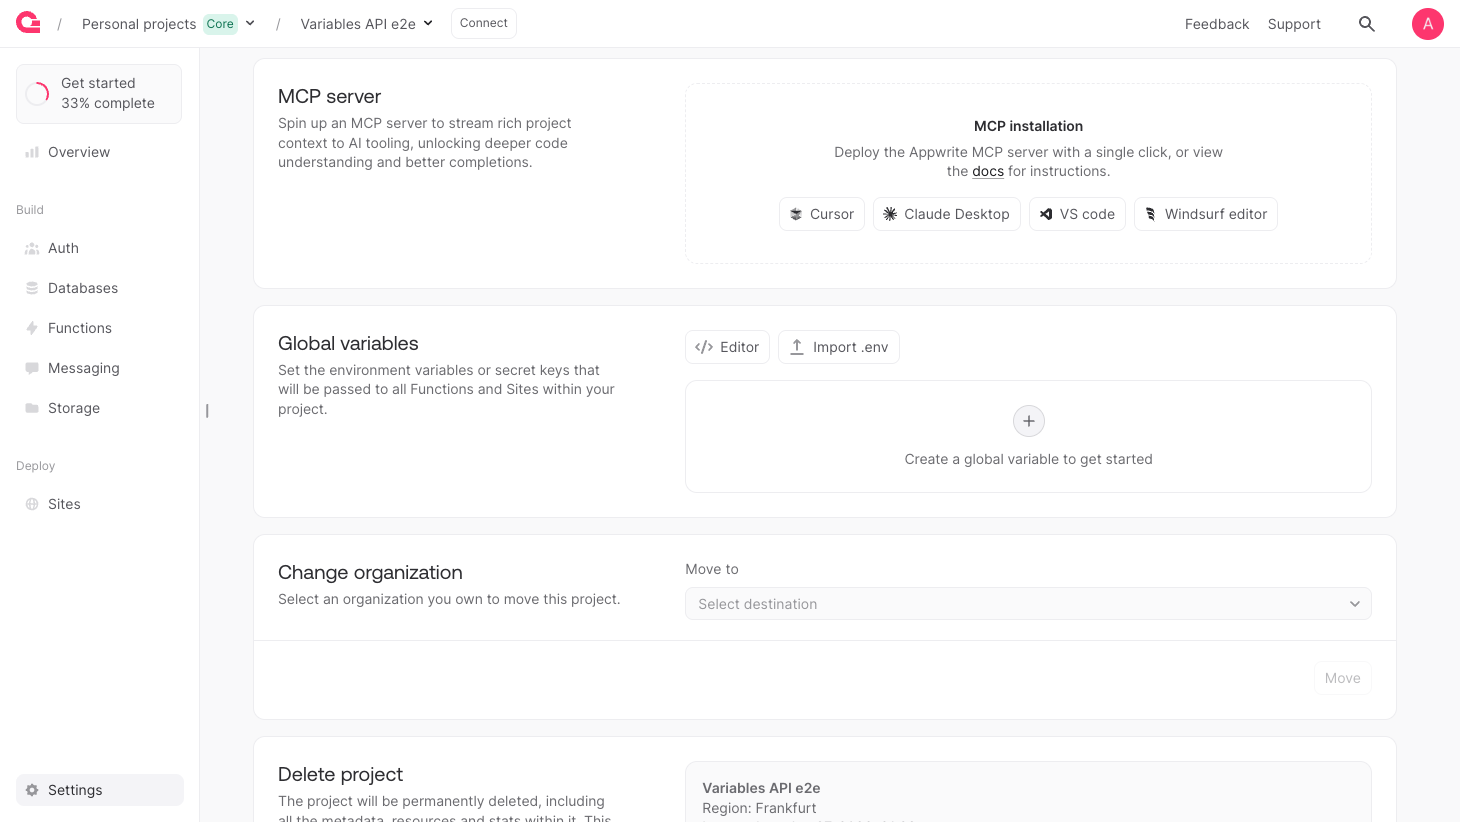
Task: Create a global variable with the plus button
Action: 1028,420
